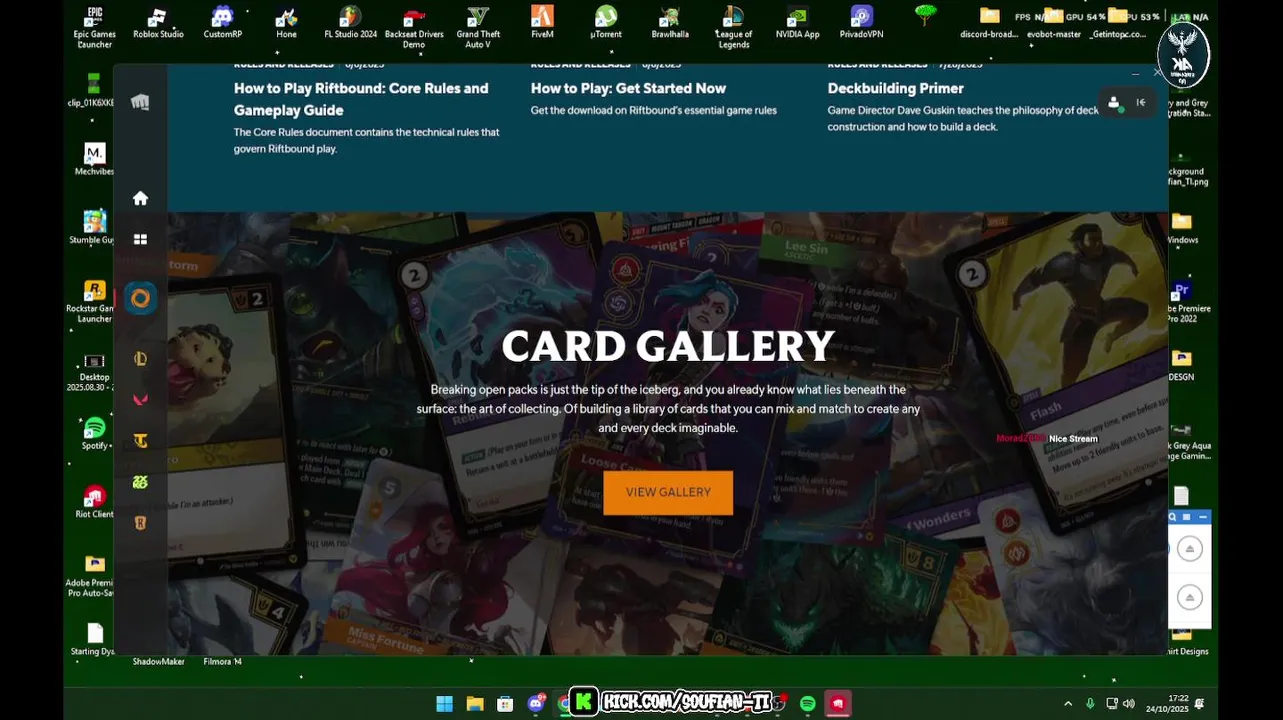This screenshot has width=1283, height=720.
Task: Open Epic Games Launcher desktop shortcut
Action: point(94,26)
